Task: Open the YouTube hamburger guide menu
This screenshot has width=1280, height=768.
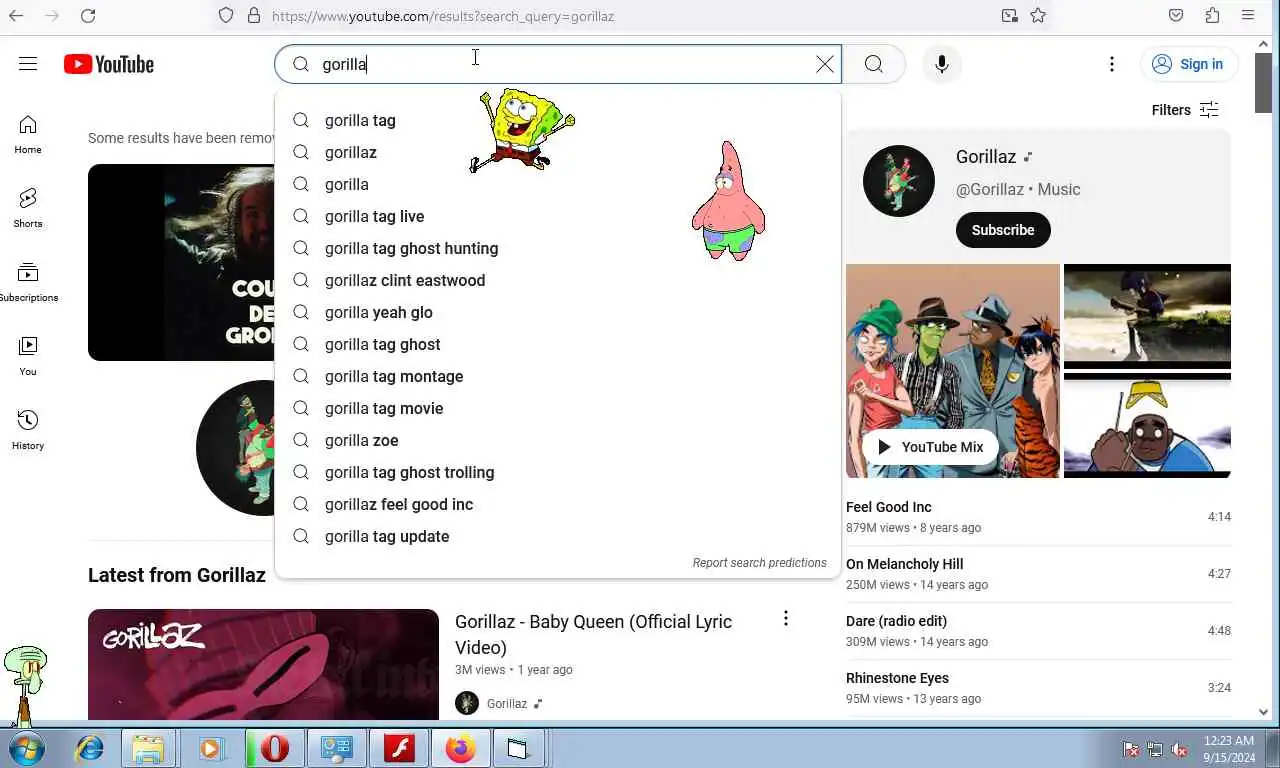Action: 28,64
